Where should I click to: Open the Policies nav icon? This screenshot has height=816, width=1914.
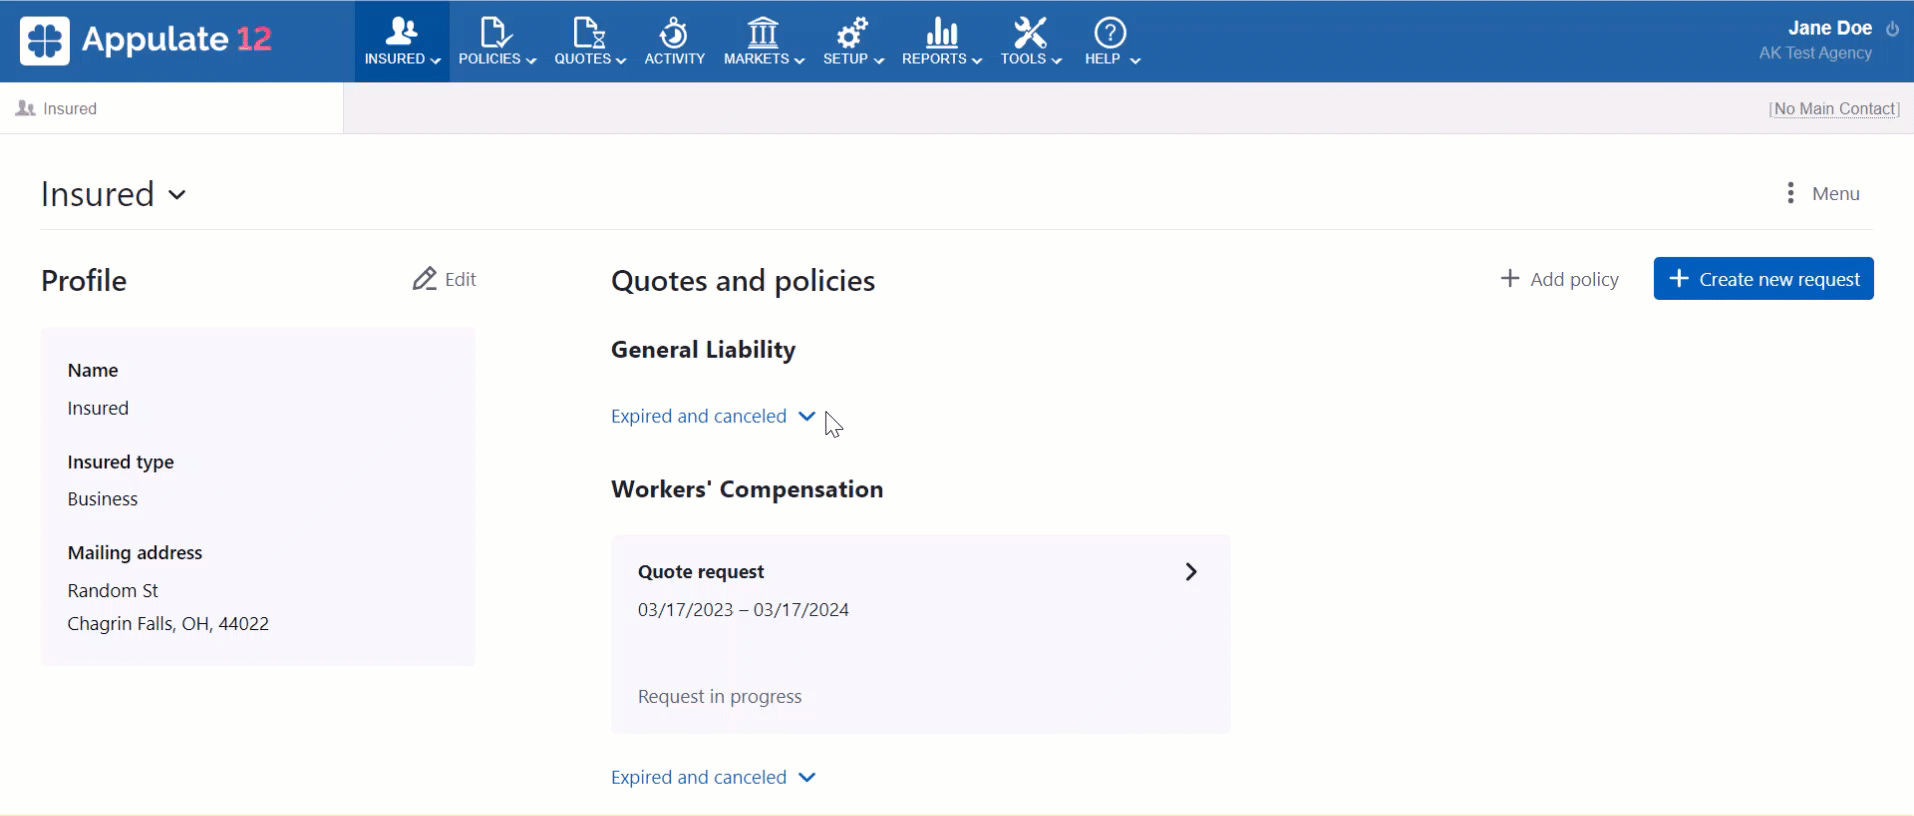[496, 32]
